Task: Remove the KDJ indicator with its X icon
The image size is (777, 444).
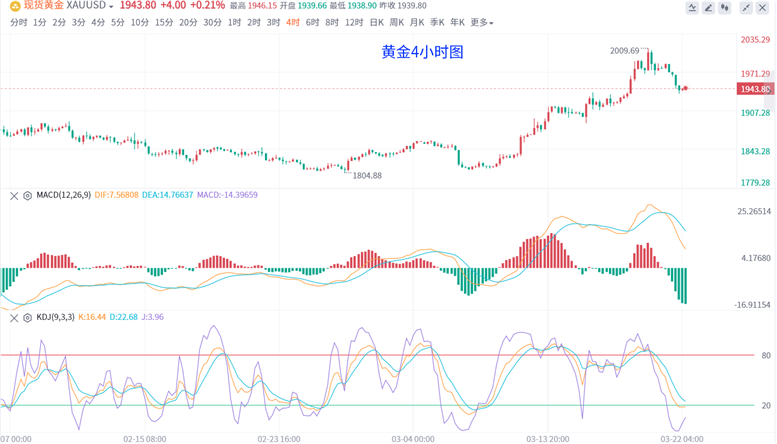Action: [14, 318]
